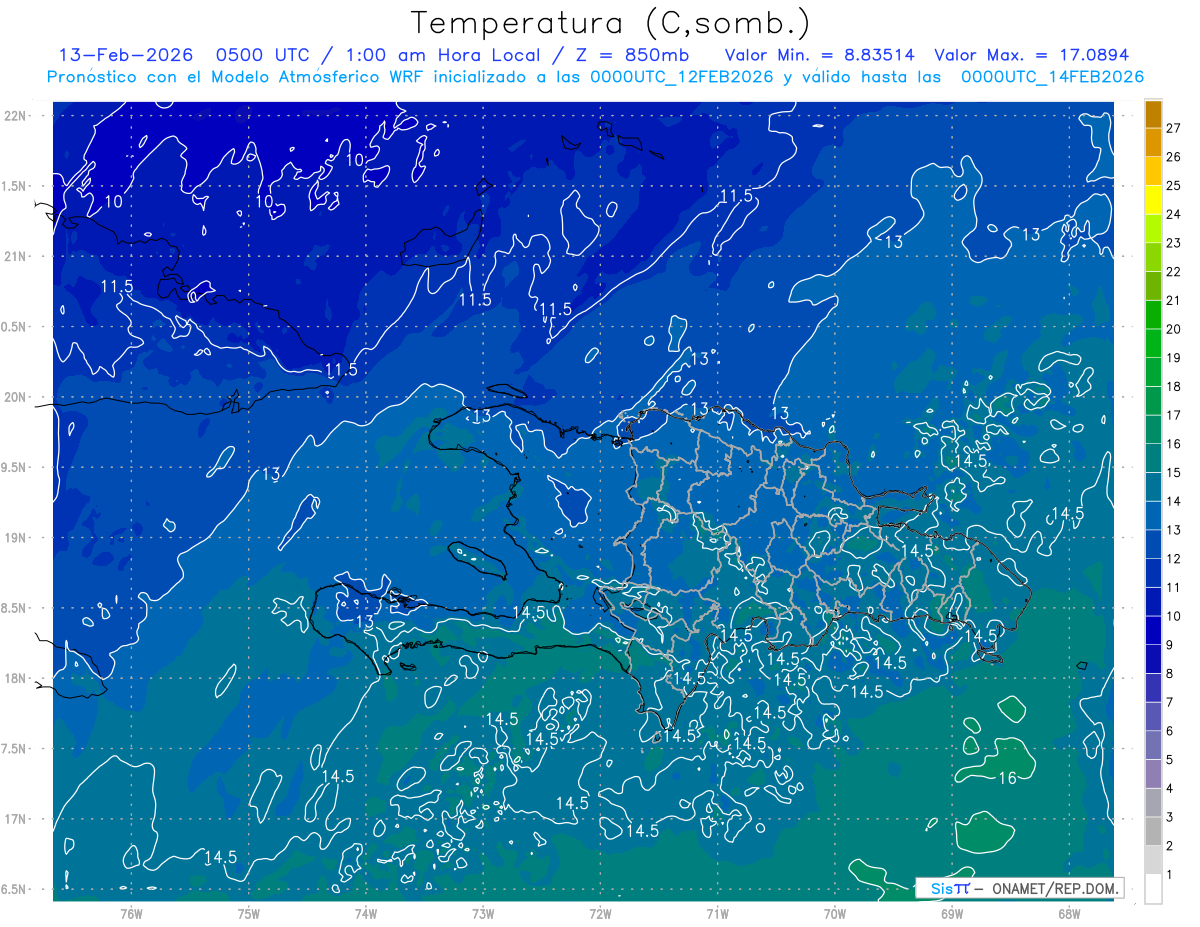Click the '19N' latitude axis label
The height and width of the screenshot is (927, 1200).
click(15, 538)
